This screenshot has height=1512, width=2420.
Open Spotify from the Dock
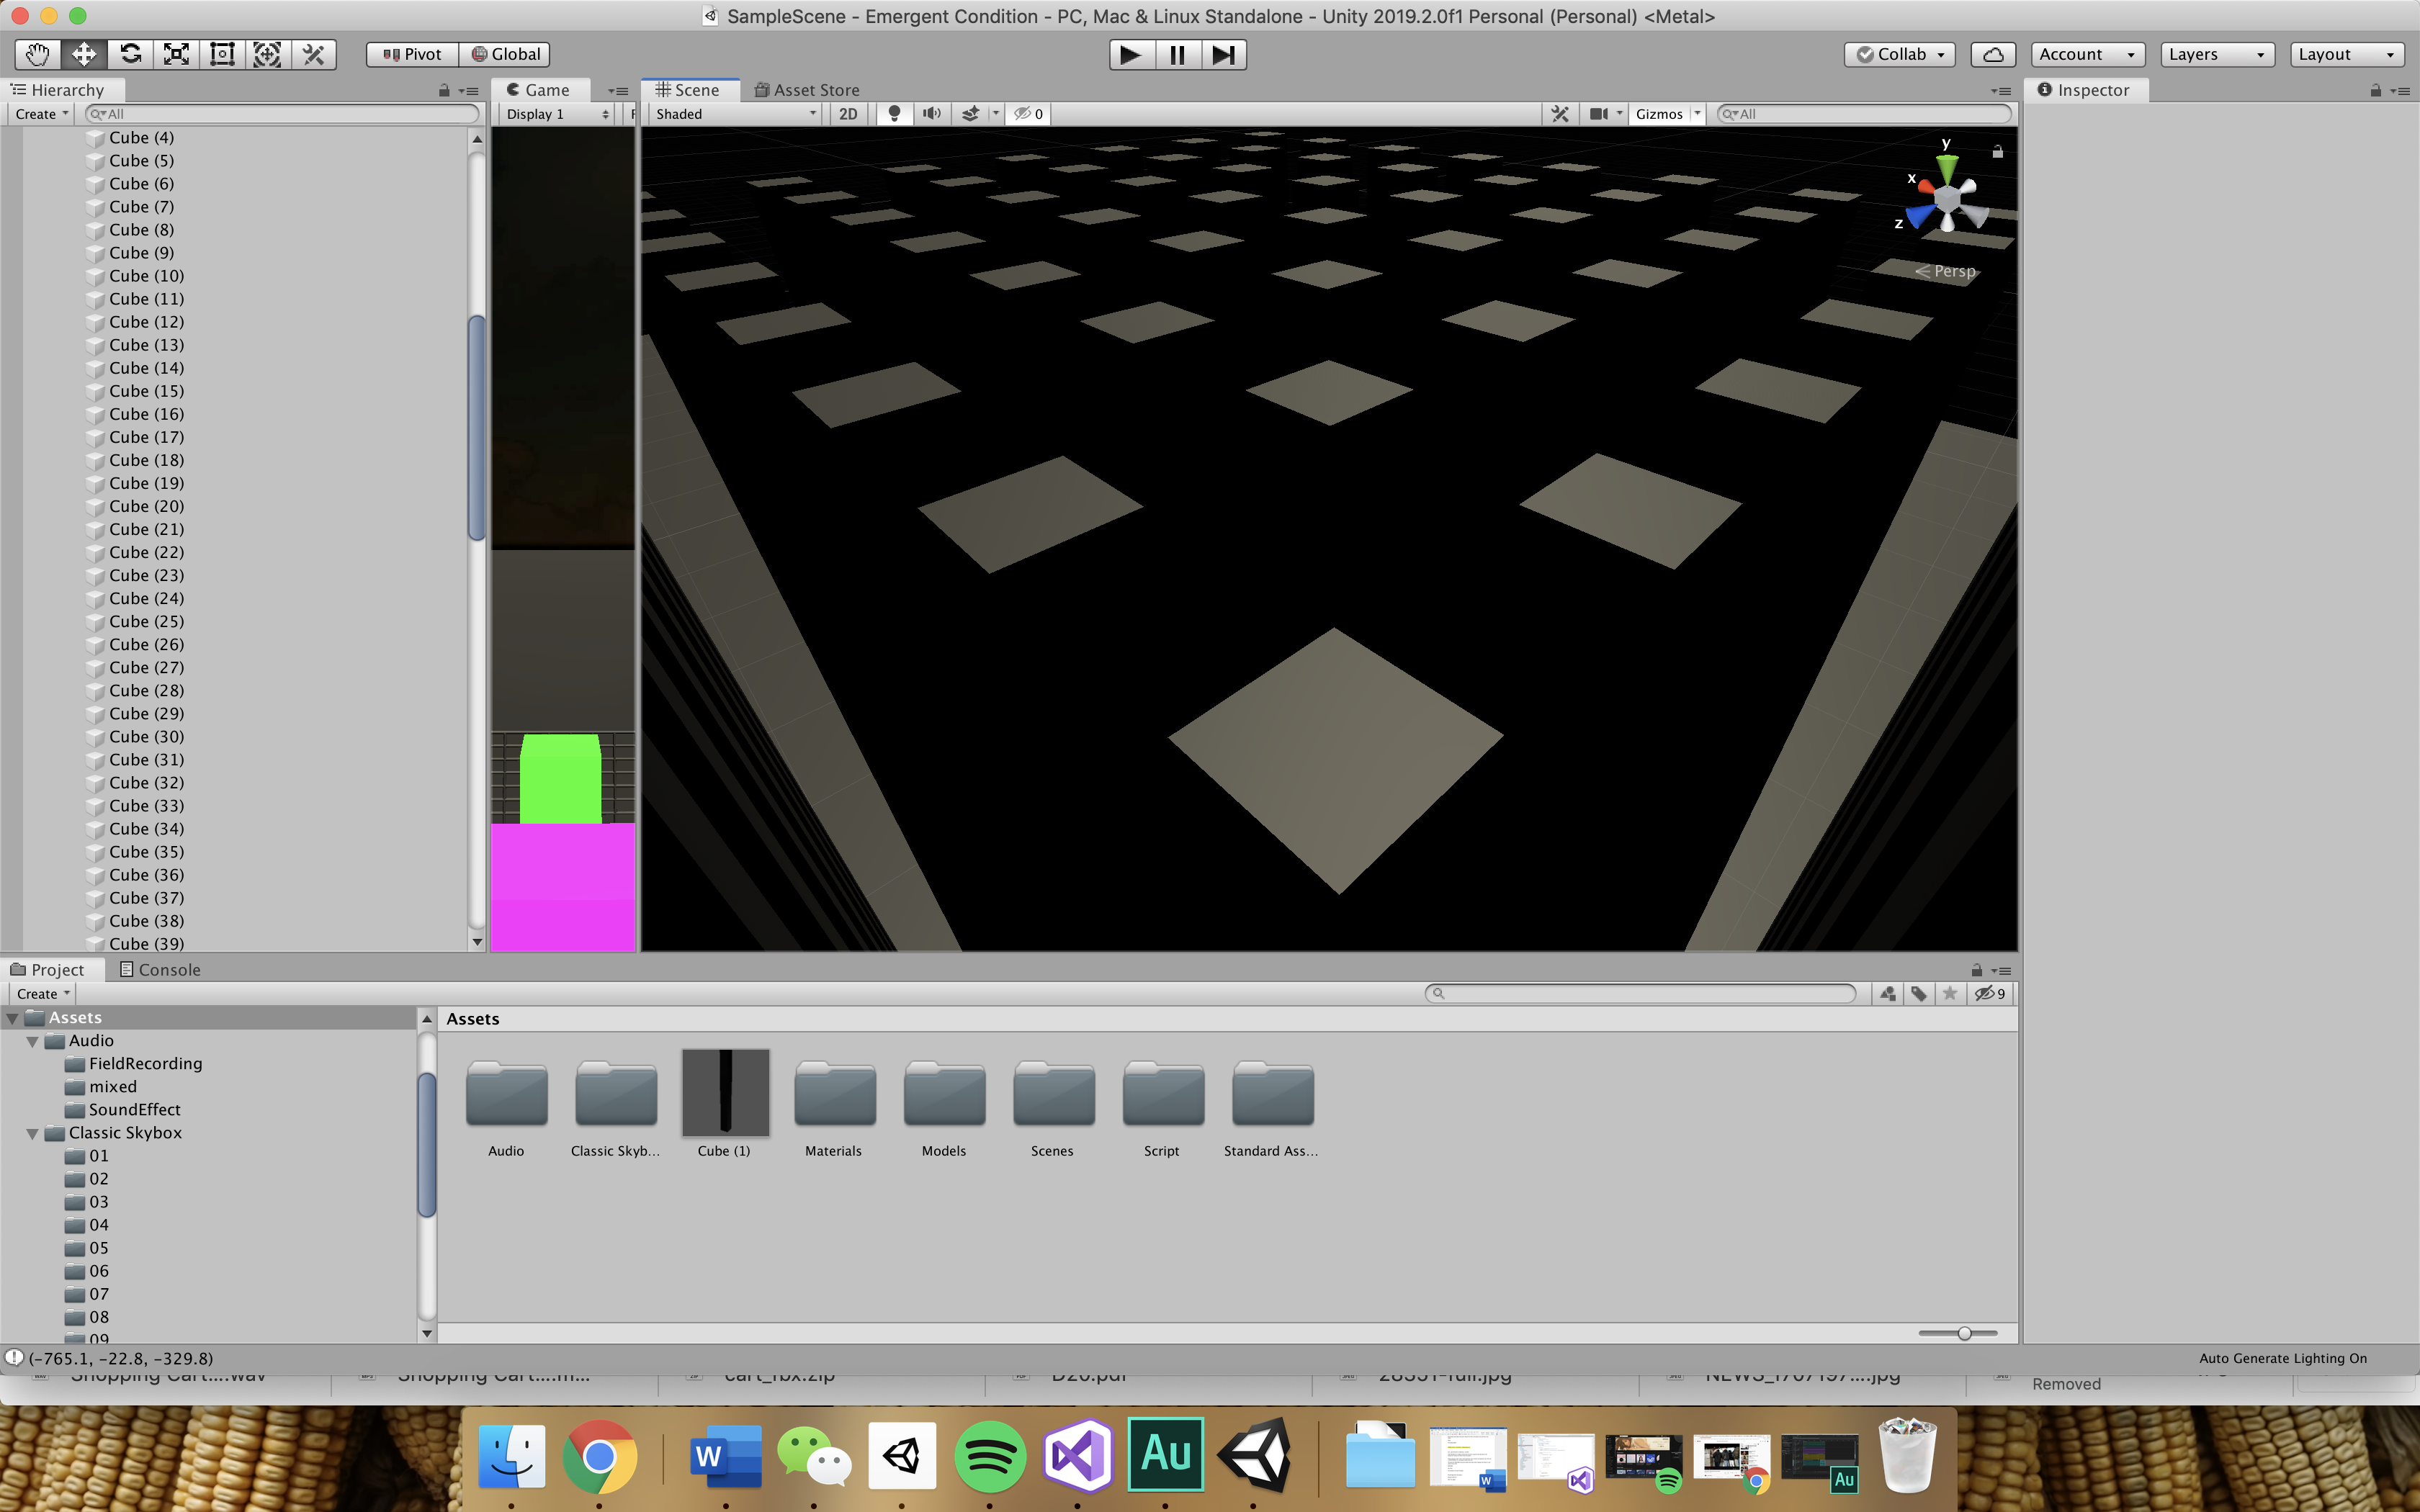[989, 1456]
